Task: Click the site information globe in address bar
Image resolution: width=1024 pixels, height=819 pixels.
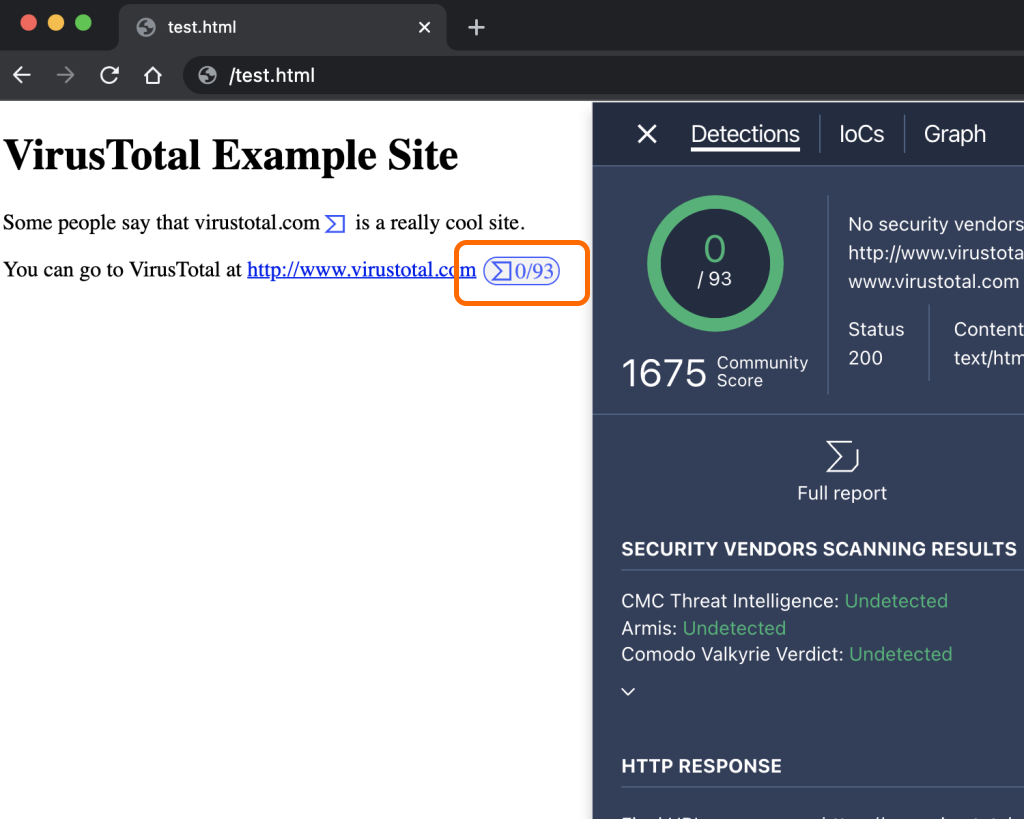Action: pos(207,75)
